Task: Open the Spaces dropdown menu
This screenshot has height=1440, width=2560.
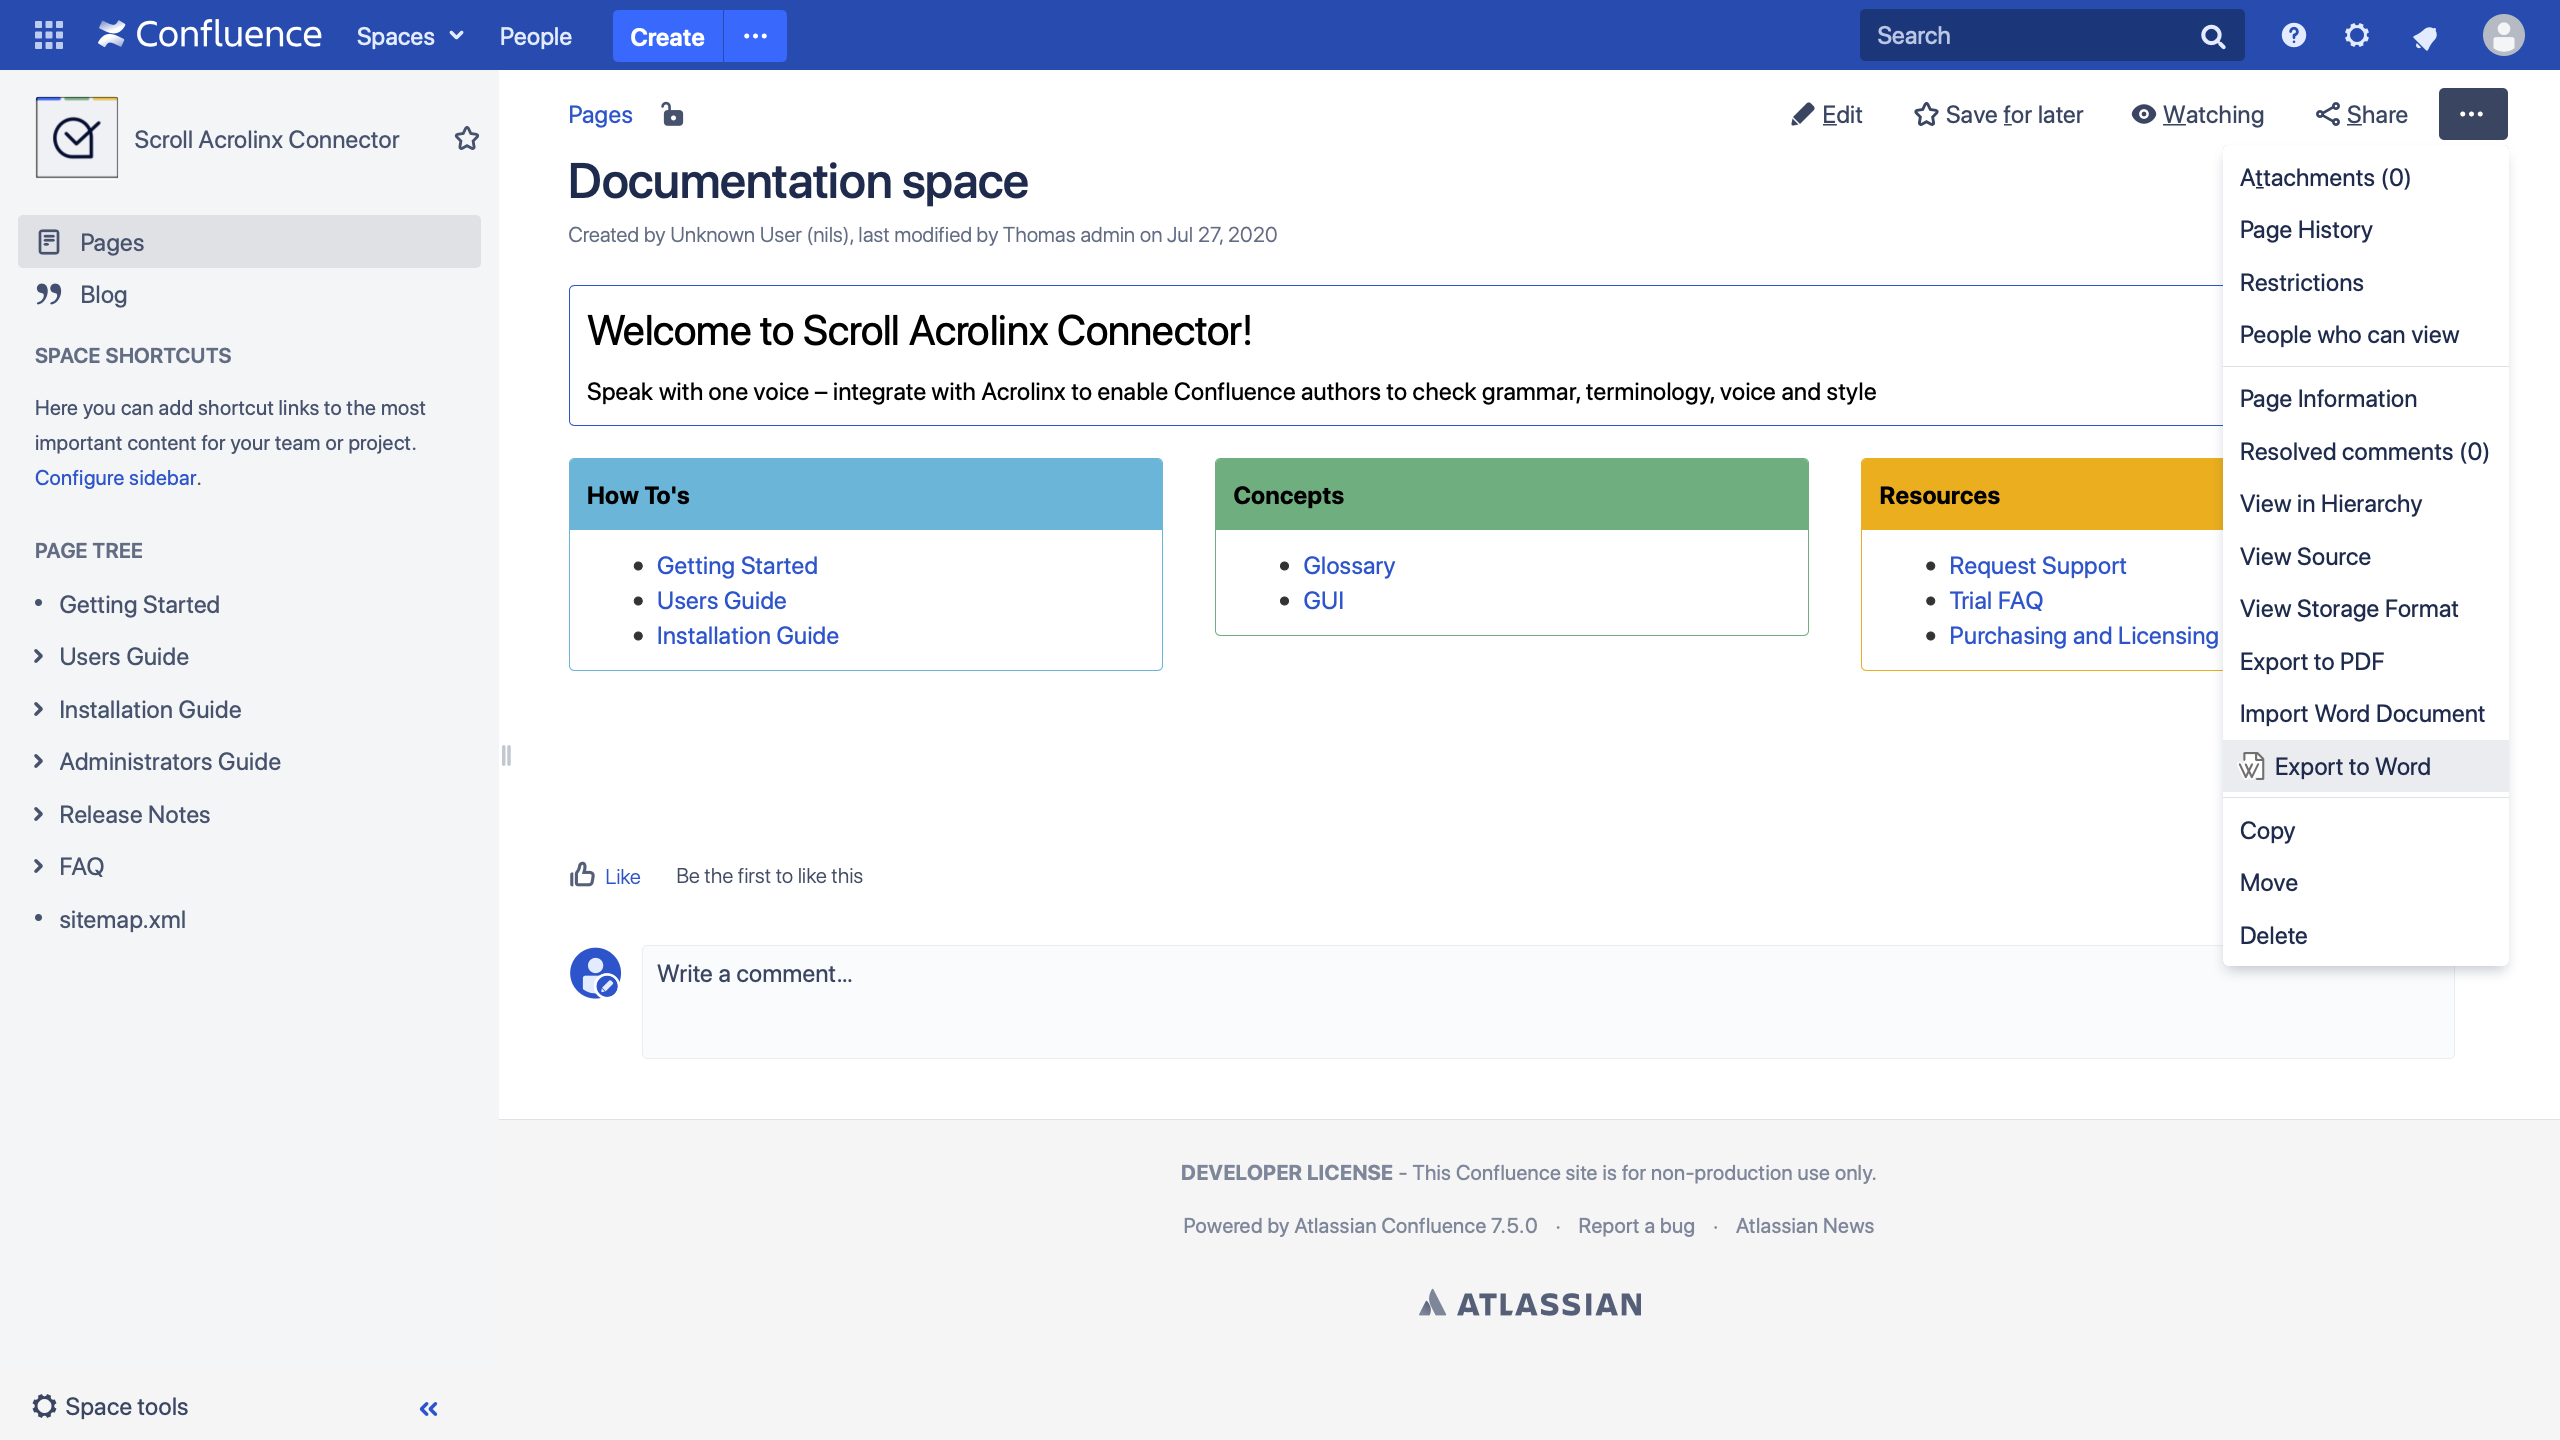Action: pyautogui.click(x=410, y=37)
